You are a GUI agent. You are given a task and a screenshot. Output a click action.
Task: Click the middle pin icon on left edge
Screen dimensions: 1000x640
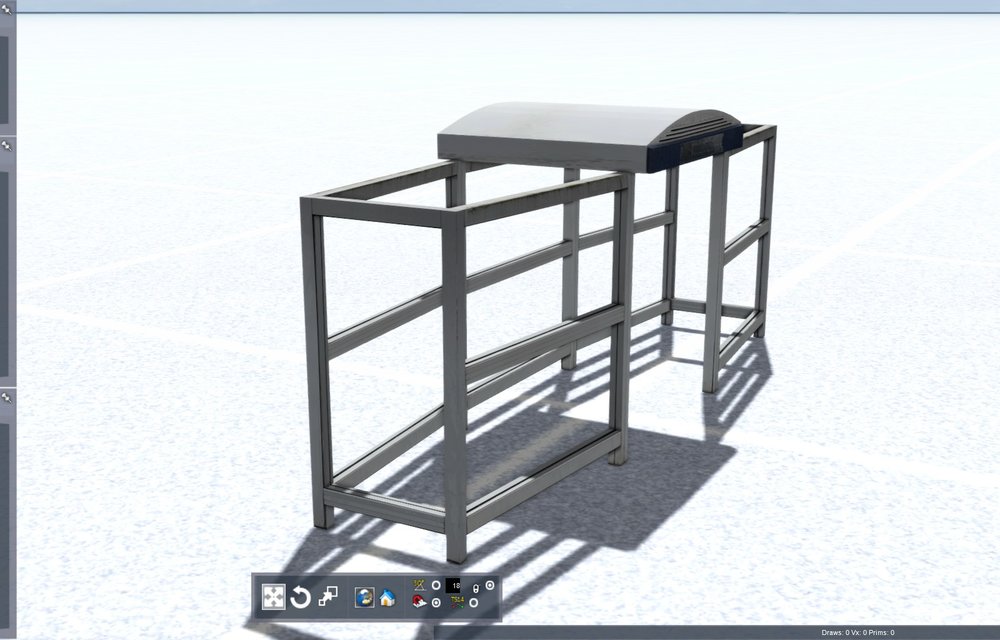click(x=7, y=146)
